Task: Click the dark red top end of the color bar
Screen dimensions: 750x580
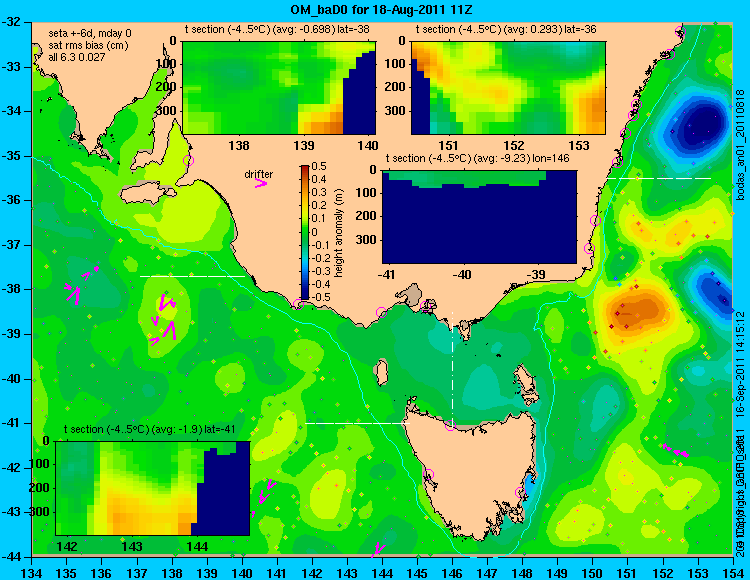Action: (x=305, y=168)
